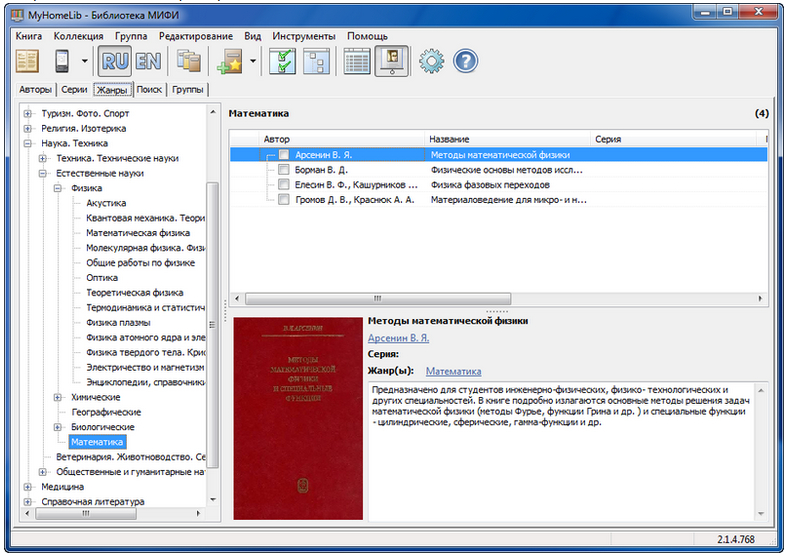Open the add-to-group dropdown arrow

(253, 61)
